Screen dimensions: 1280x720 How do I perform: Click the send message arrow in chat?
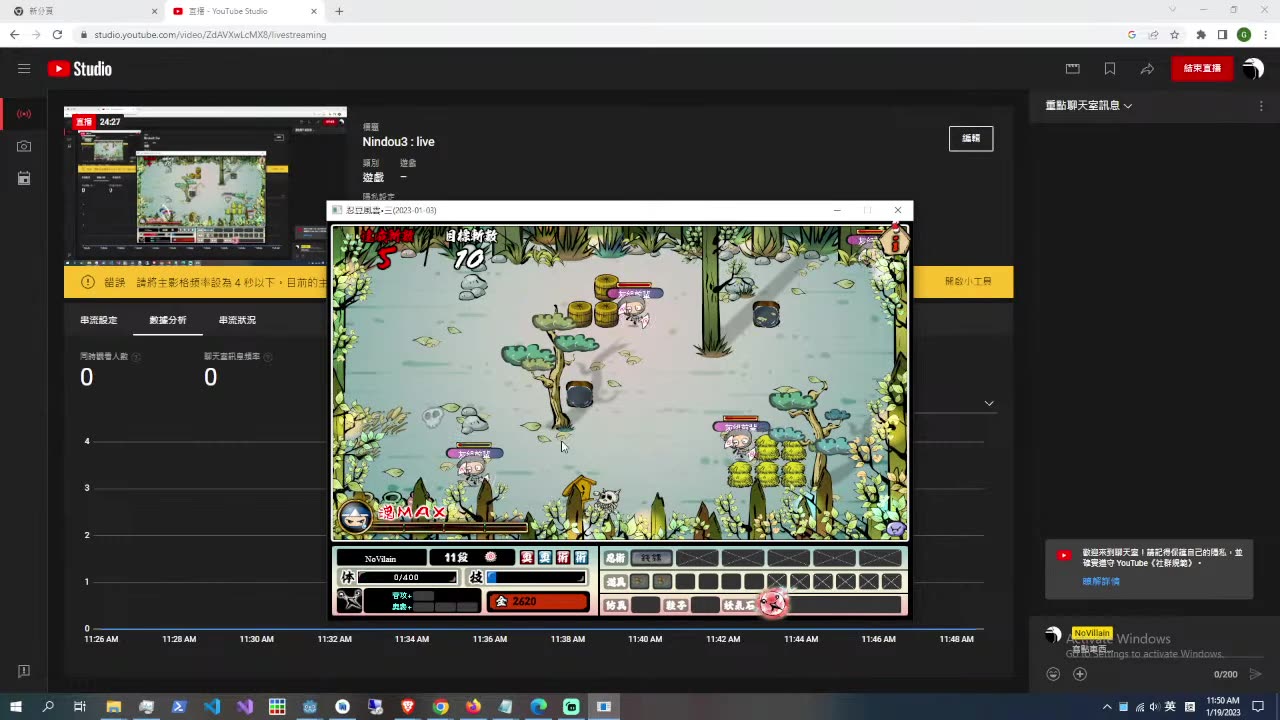[1255, 674]
